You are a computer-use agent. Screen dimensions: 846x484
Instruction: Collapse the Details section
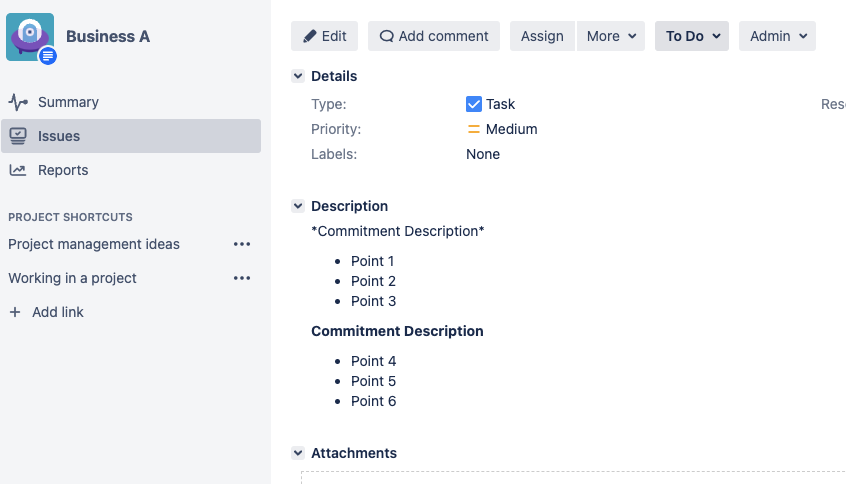tap(298, 76)
